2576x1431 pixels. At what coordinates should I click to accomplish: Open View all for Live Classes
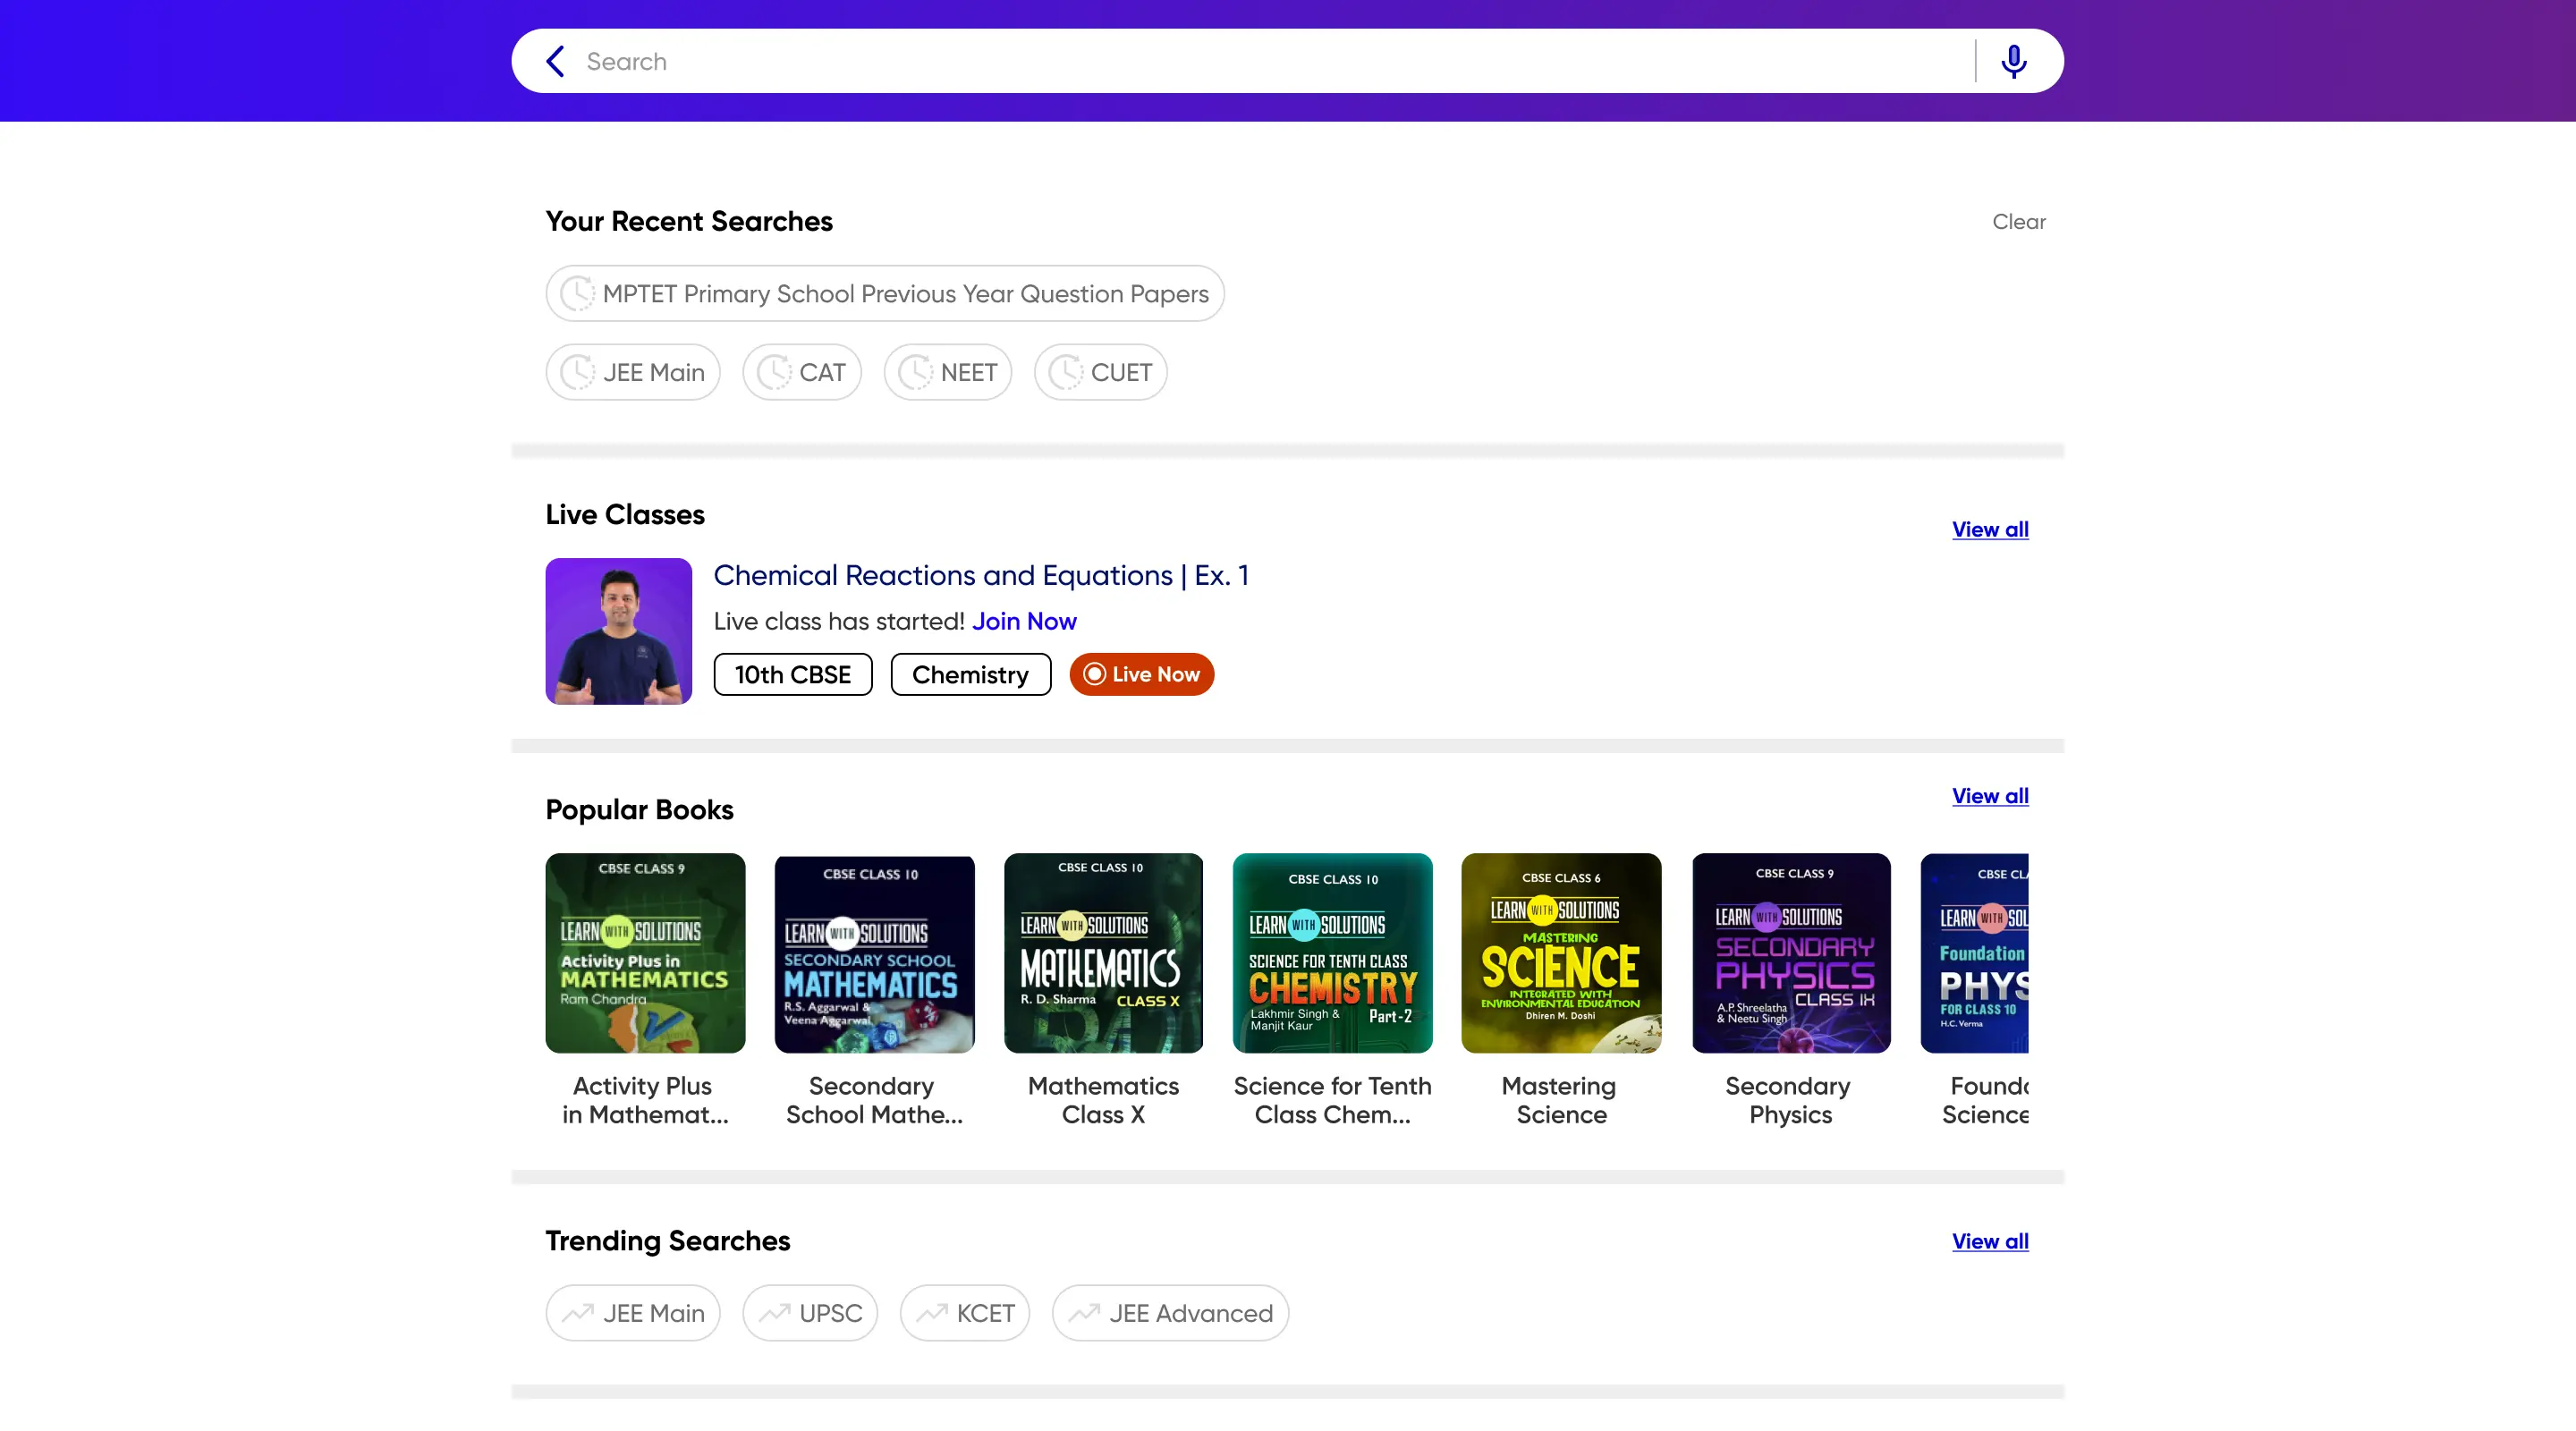click(x=1990, y=529)
